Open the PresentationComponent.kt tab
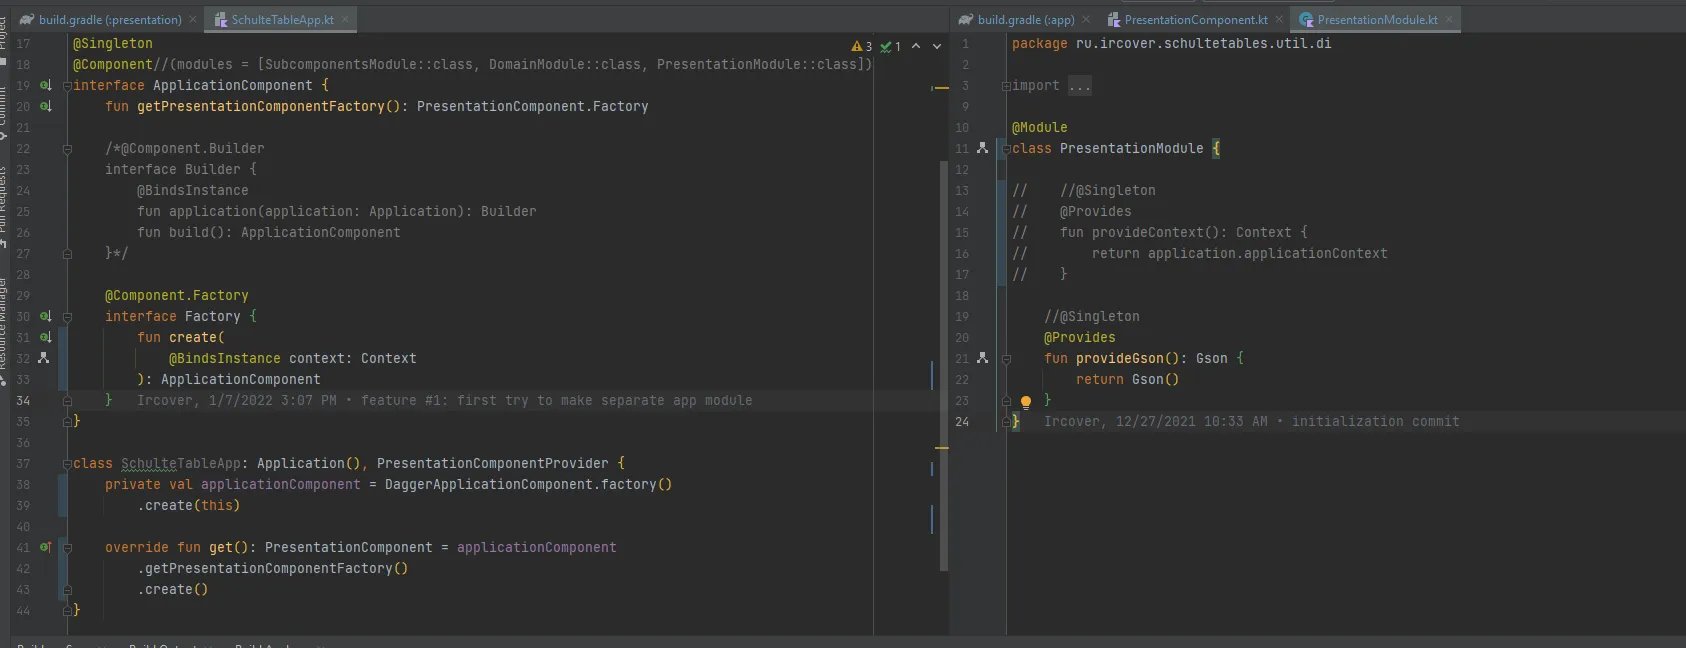The height and width of the screenshot is (648, 1686). (x=1194, y=19)
